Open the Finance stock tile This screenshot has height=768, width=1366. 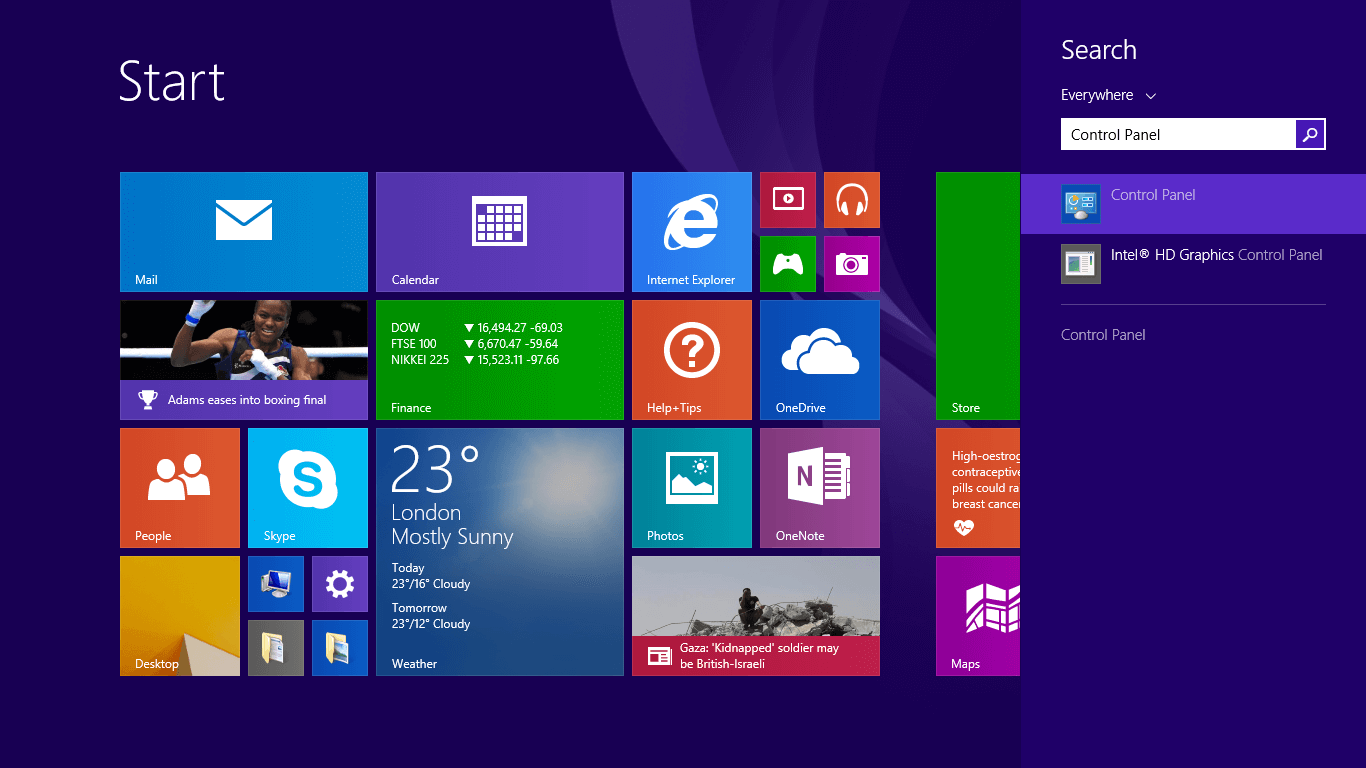500,360
